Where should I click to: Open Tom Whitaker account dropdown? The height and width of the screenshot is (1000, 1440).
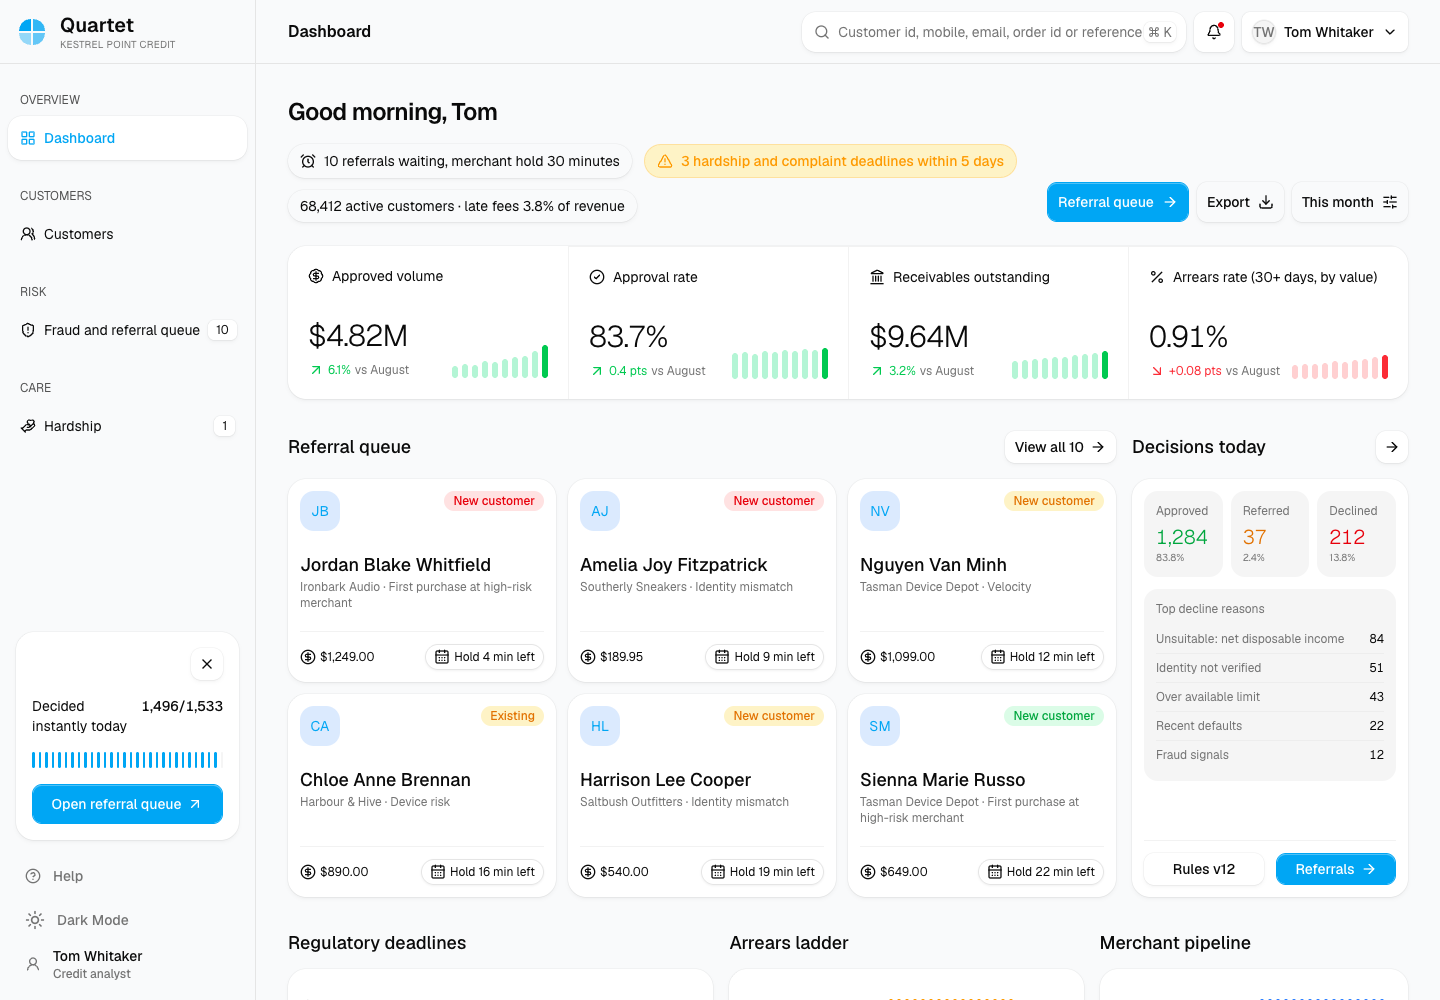tap(1325, 32)
